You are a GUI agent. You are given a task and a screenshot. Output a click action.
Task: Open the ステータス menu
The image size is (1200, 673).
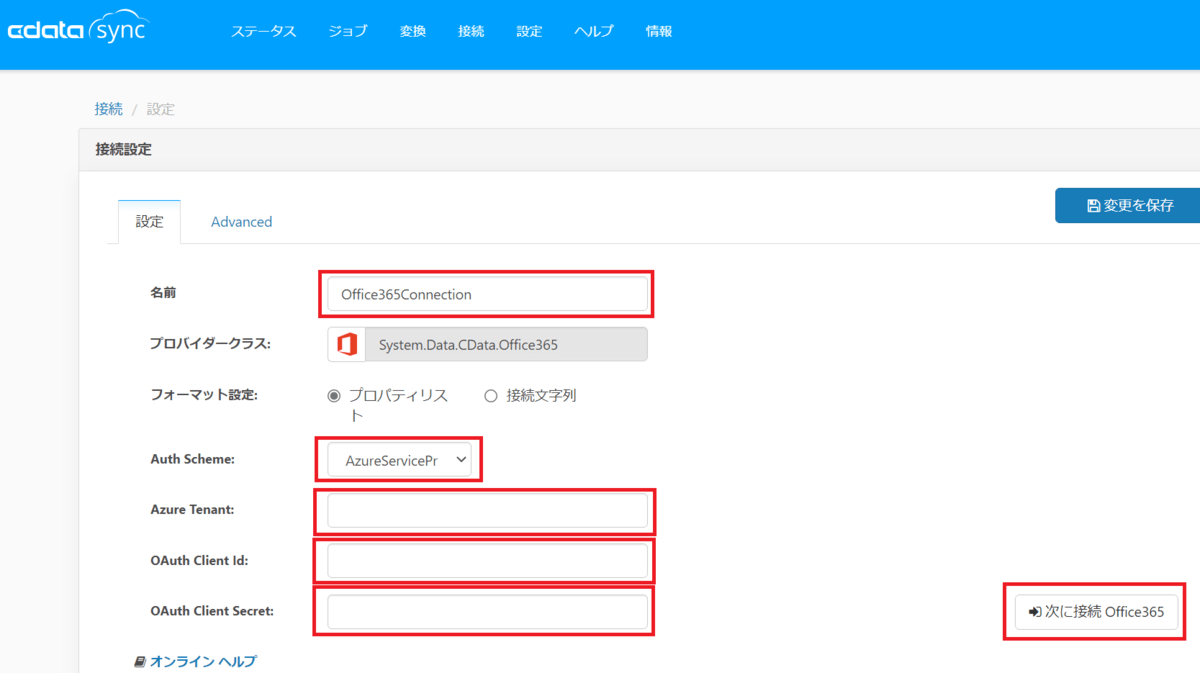pos(264,31)
